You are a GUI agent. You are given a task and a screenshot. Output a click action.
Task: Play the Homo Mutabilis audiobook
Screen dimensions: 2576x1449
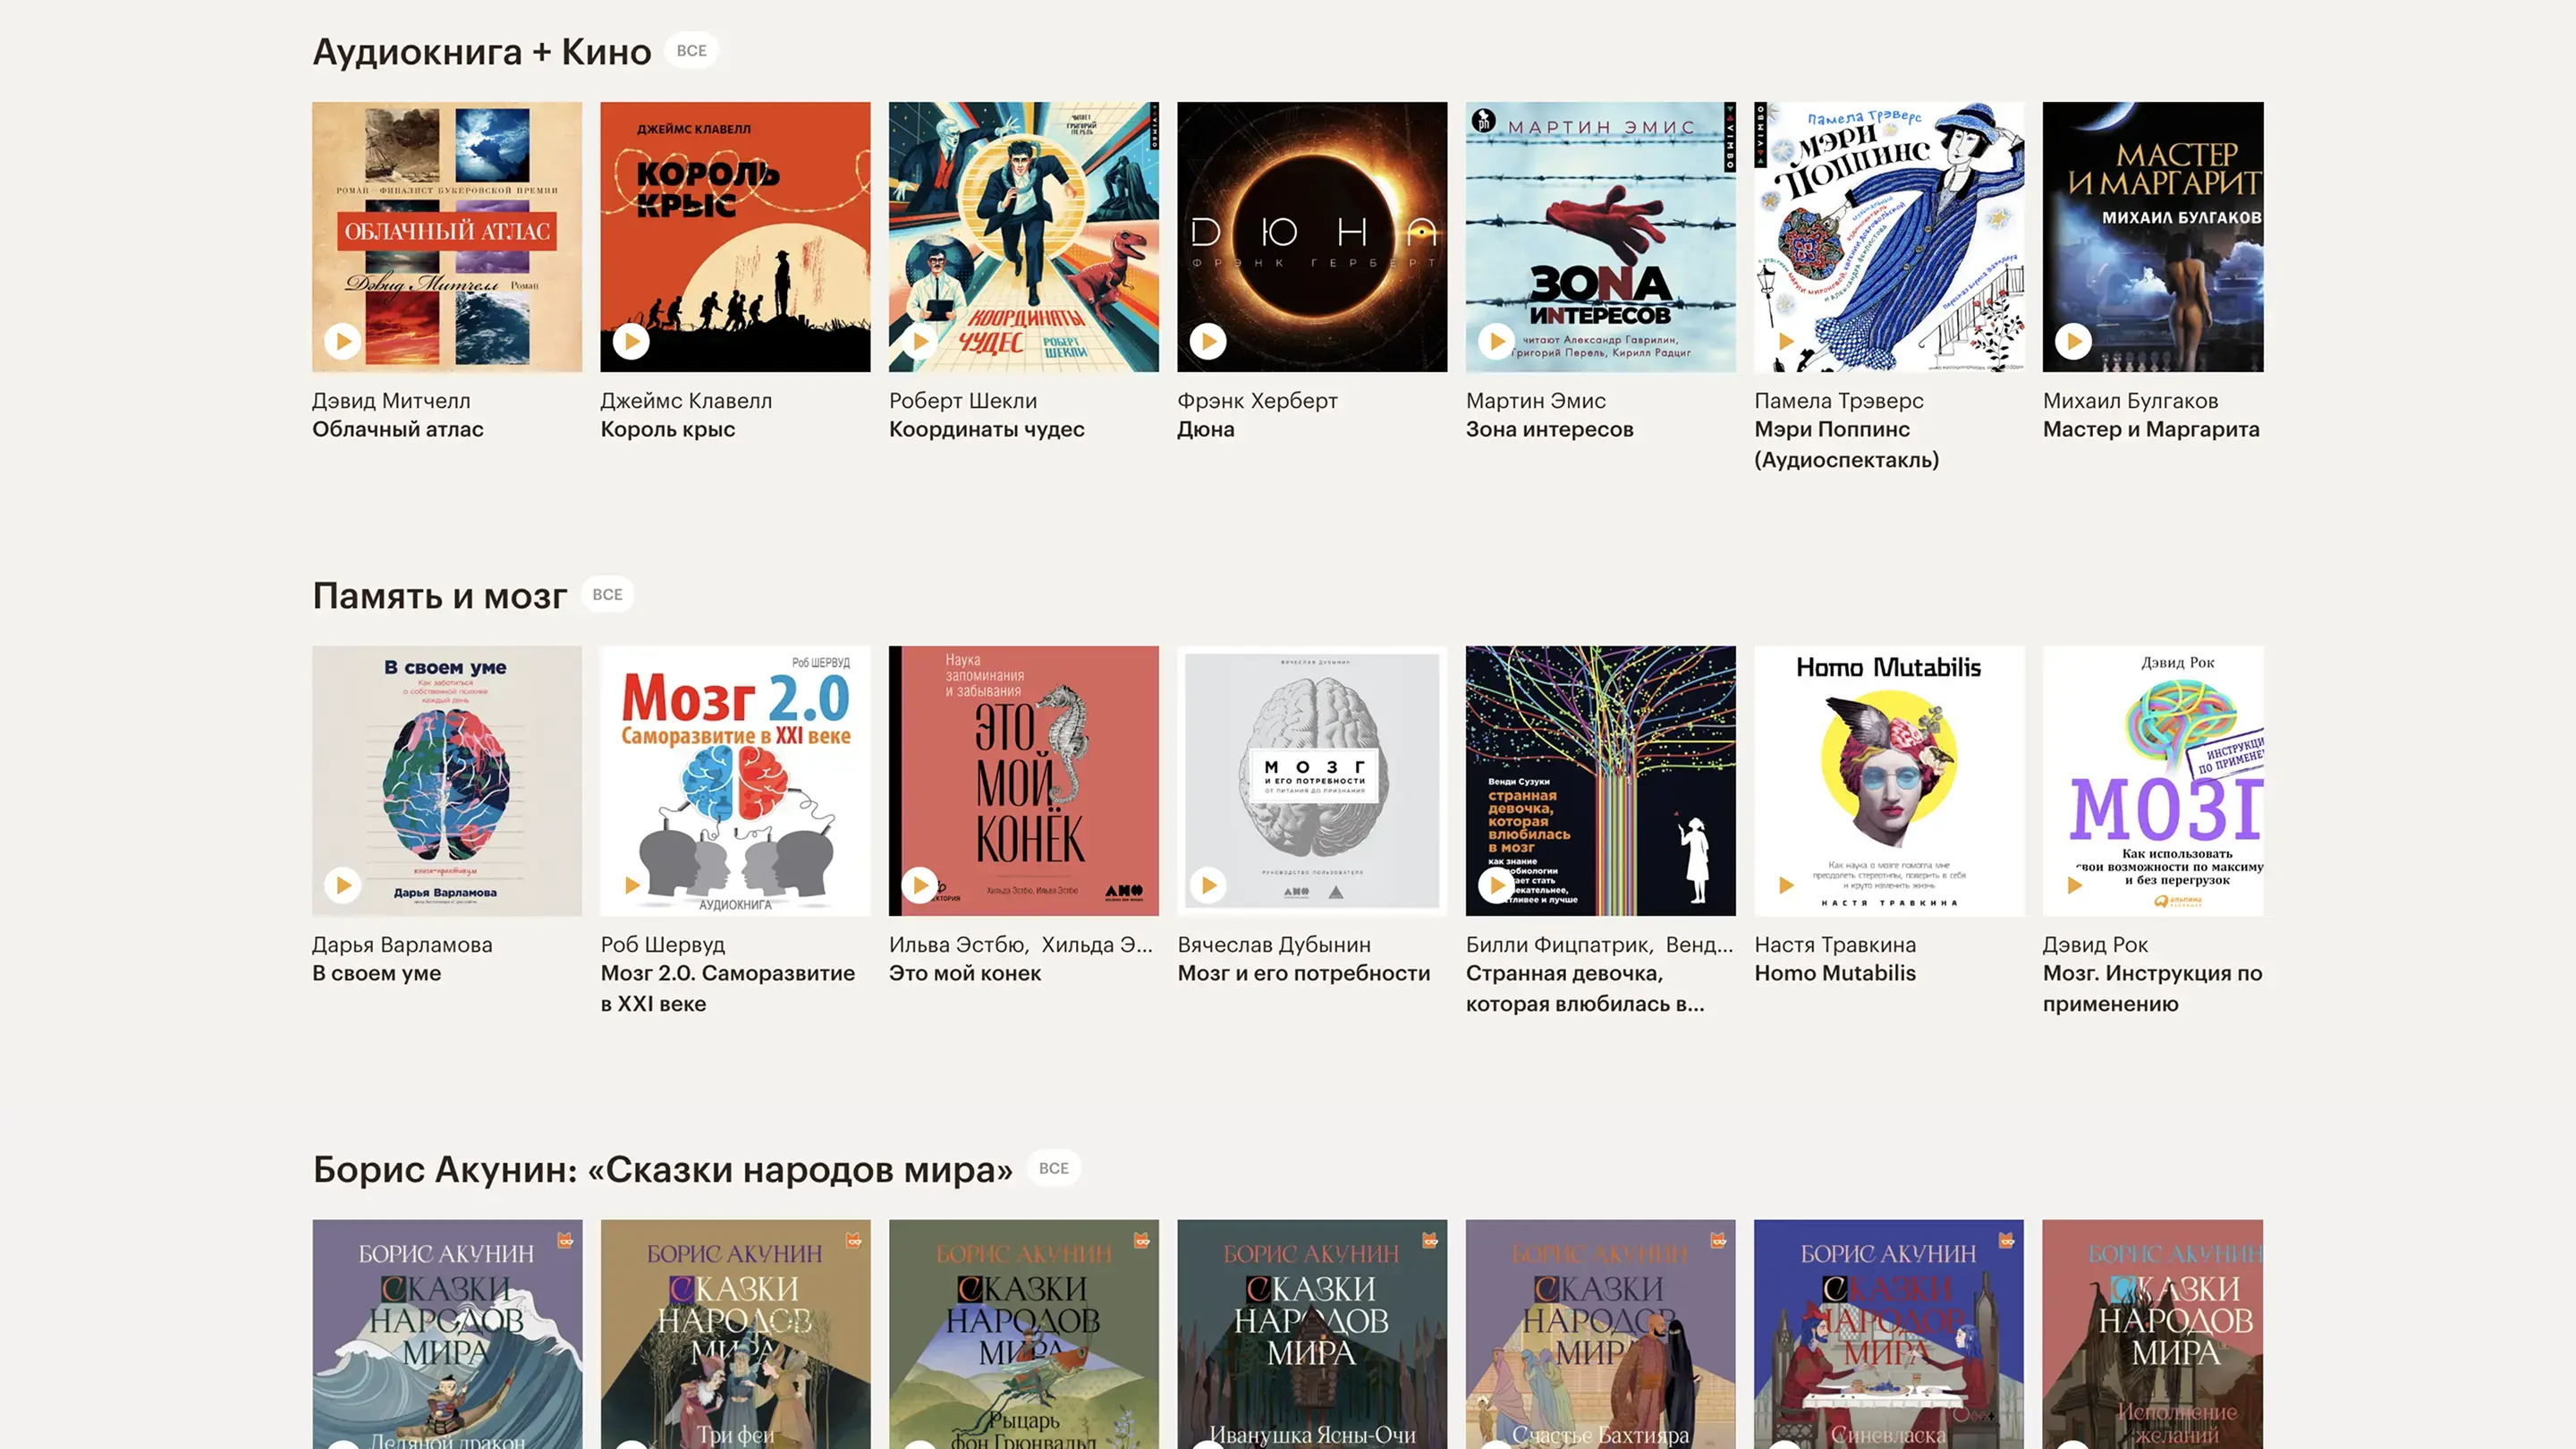(x=1785, y=885)
